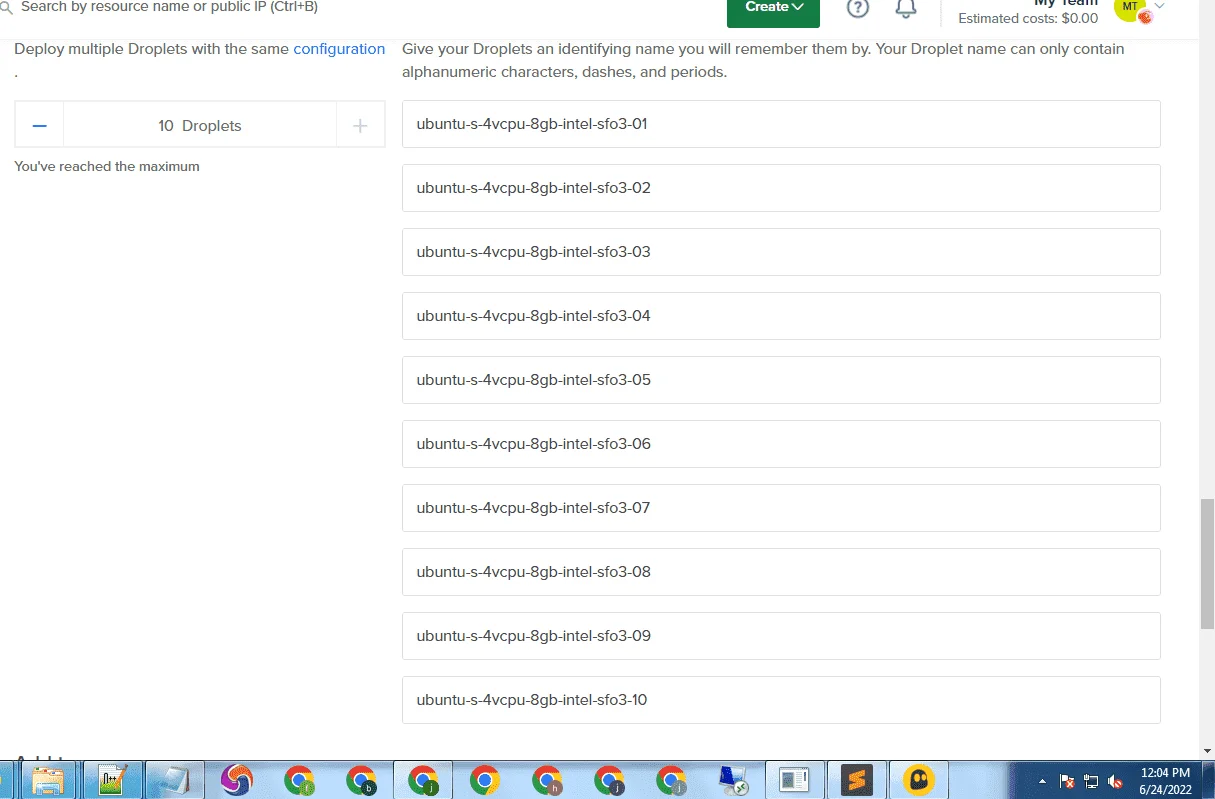The image size is (1215, 799).
Task: Open the yellow CyberGhost VPN icon
Action: tap(919, 780)
